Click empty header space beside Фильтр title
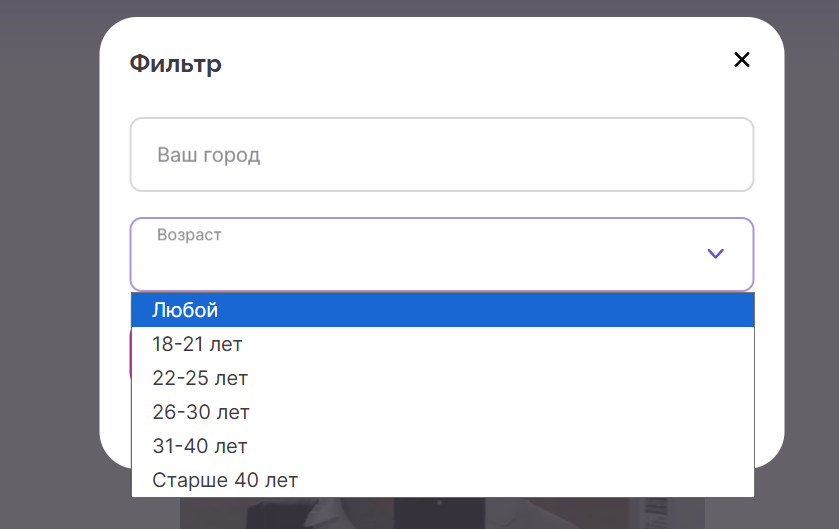 (x=480, y=65)
